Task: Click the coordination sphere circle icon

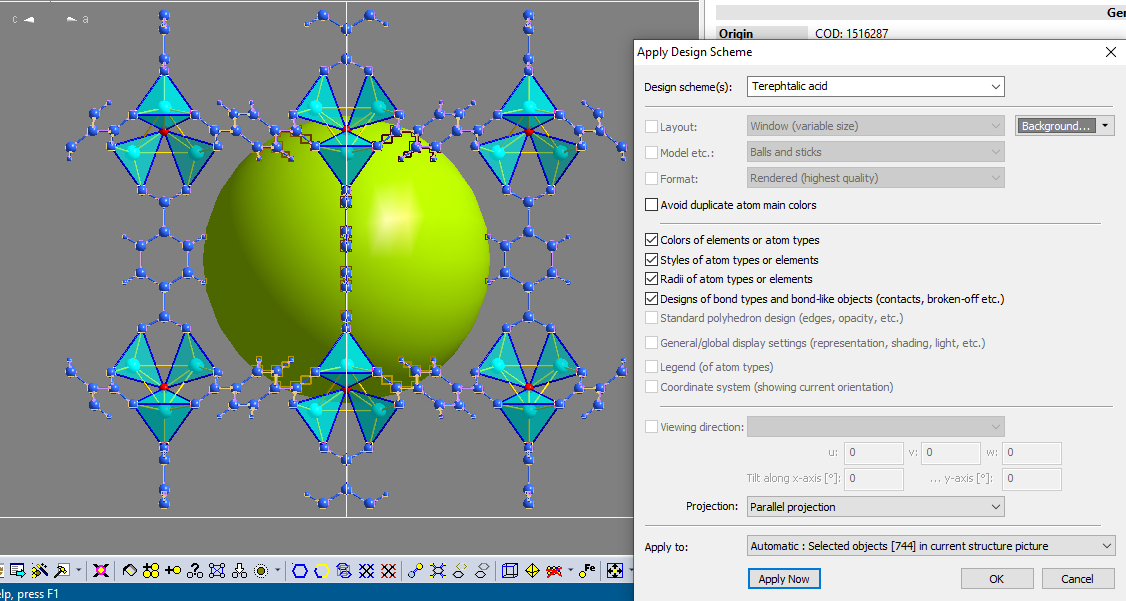Action: [x=261, y=570]
